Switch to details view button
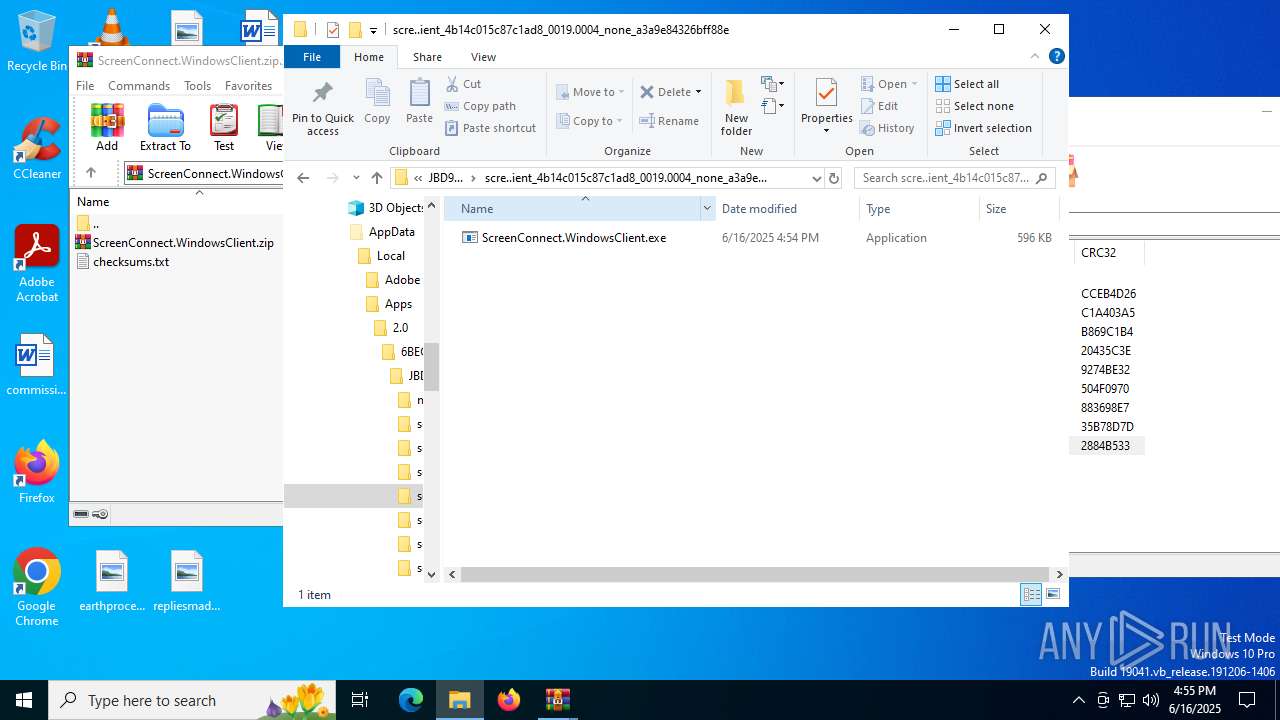The height and width of the screenshot is (720, 1280). coord(1031,594)
